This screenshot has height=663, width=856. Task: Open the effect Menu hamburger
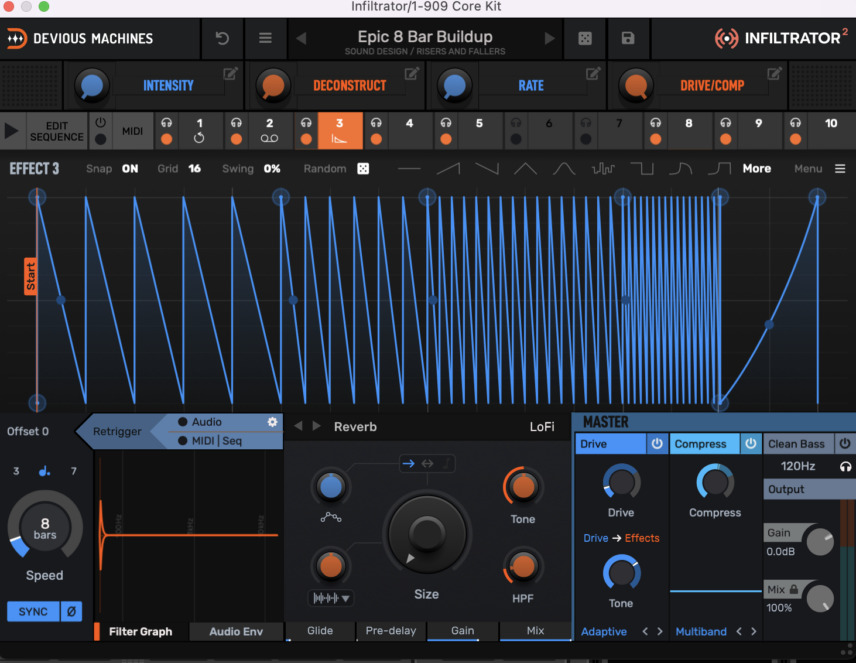point(840,169)
